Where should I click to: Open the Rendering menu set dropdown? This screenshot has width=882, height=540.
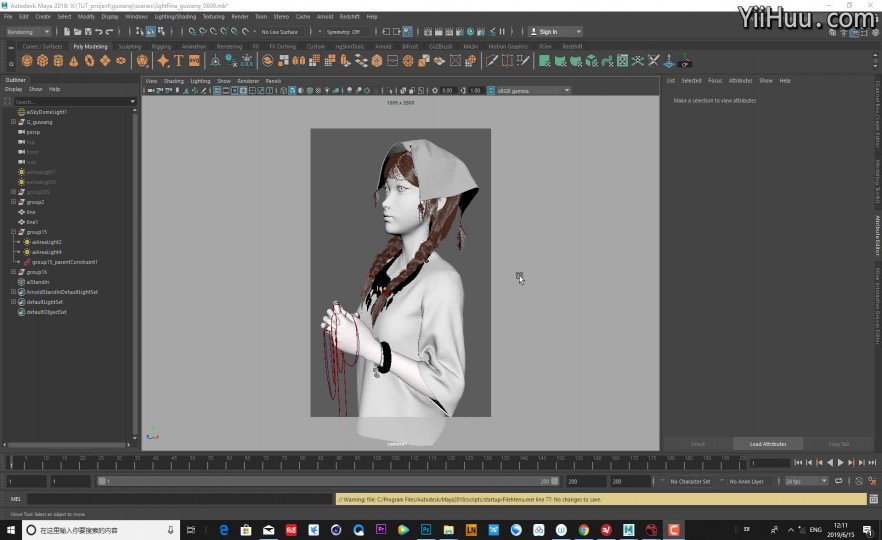pyautogui.click(x=28, y=32)
